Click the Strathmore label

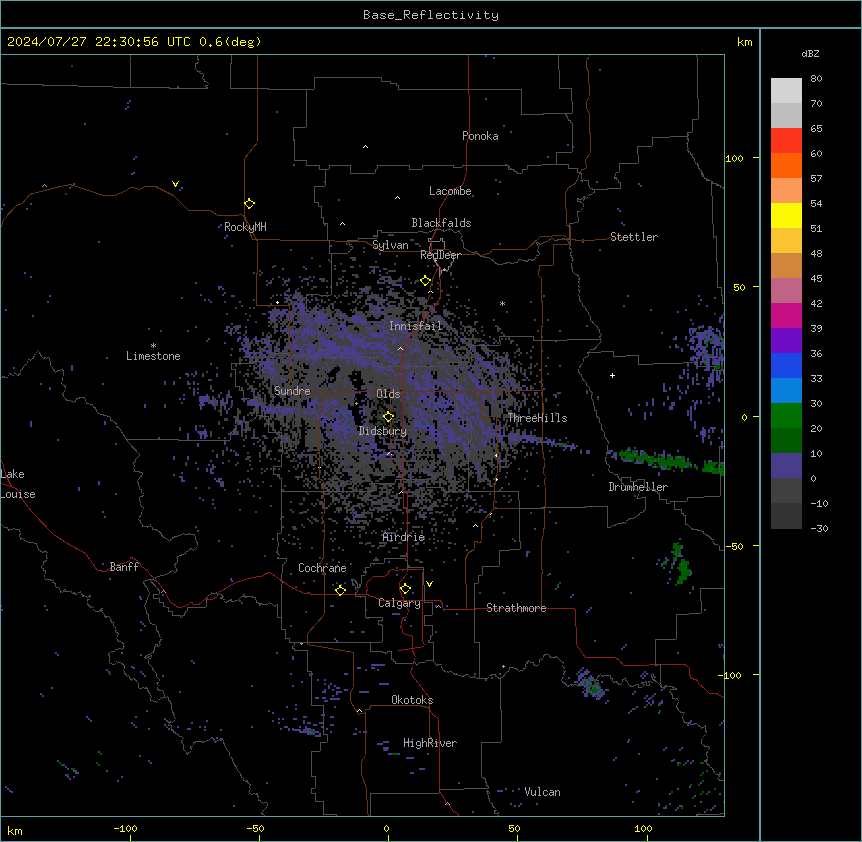516,608
